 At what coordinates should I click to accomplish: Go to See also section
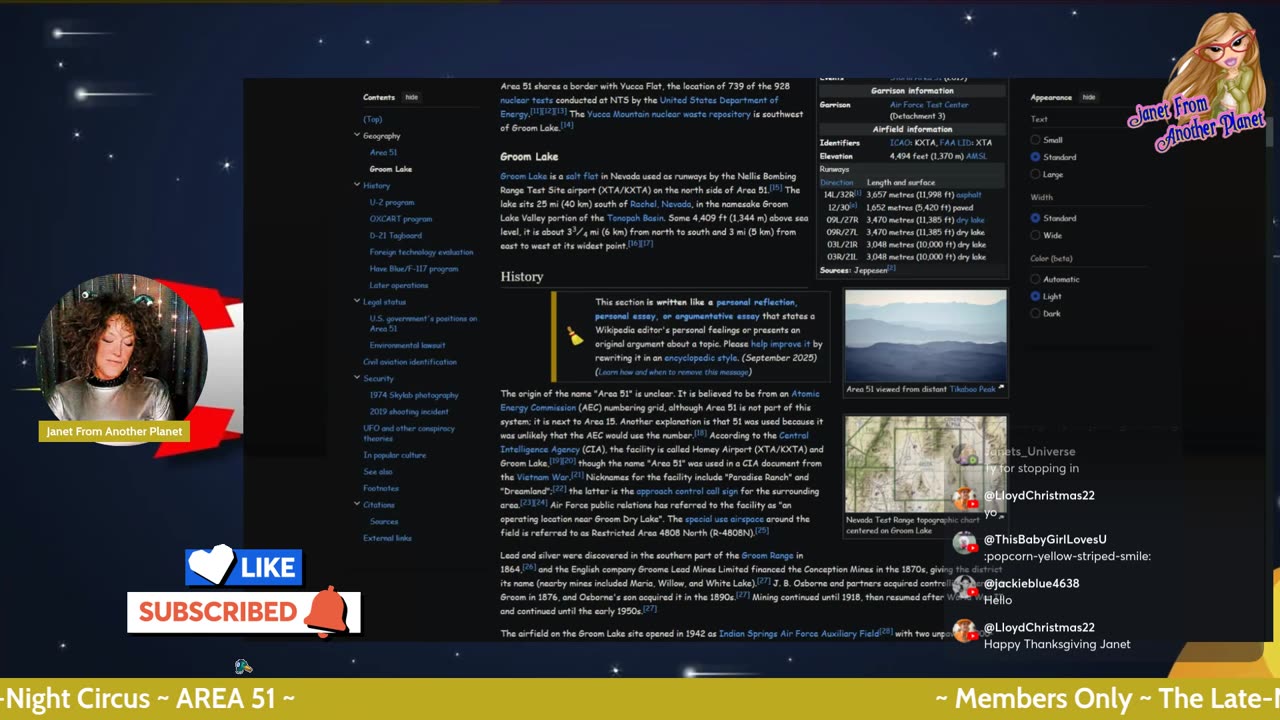378,471
